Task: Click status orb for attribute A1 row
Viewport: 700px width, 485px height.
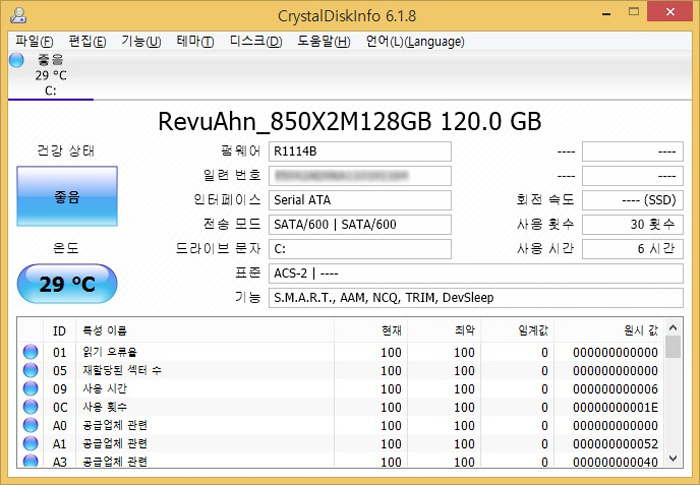Action: 30,443
